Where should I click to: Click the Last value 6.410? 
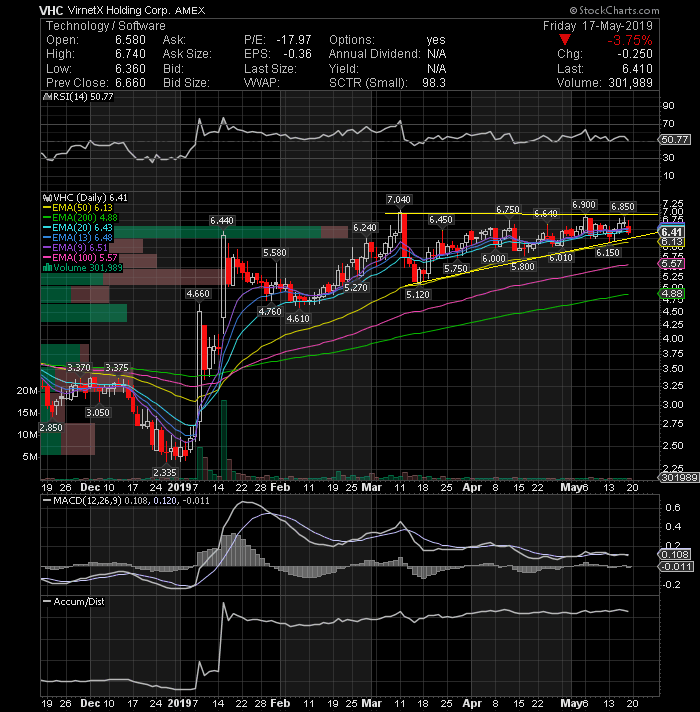(637, 69)
